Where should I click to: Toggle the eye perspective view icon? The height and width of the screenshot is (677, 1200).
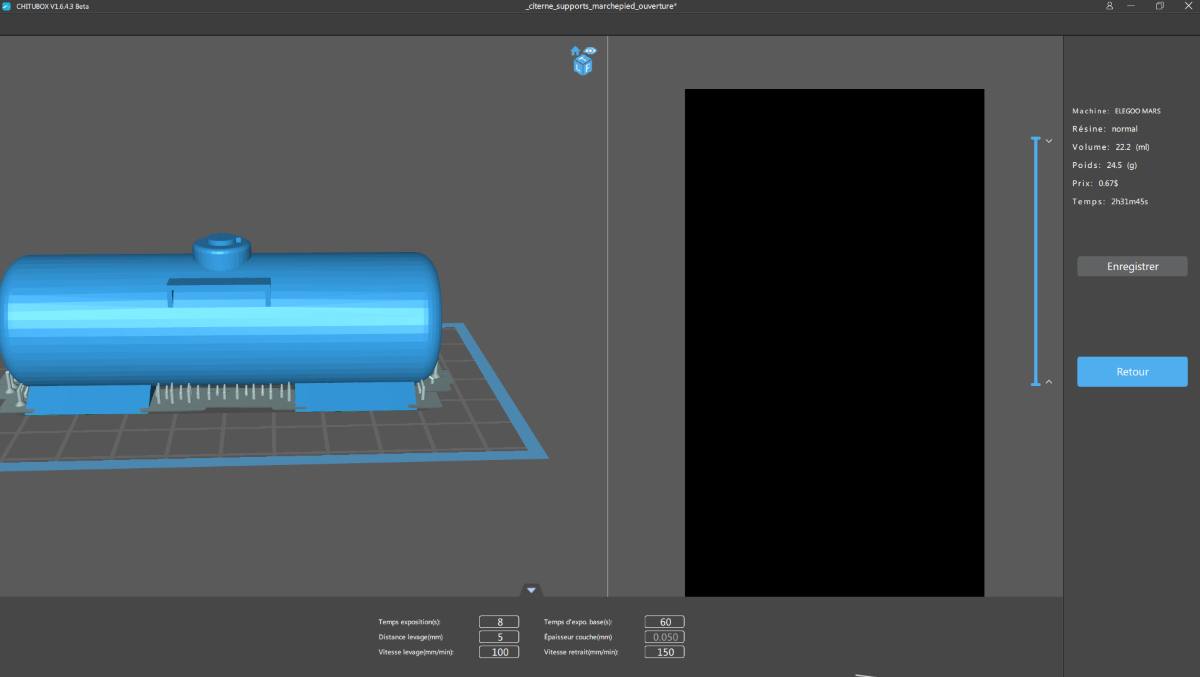click(590, 50)
